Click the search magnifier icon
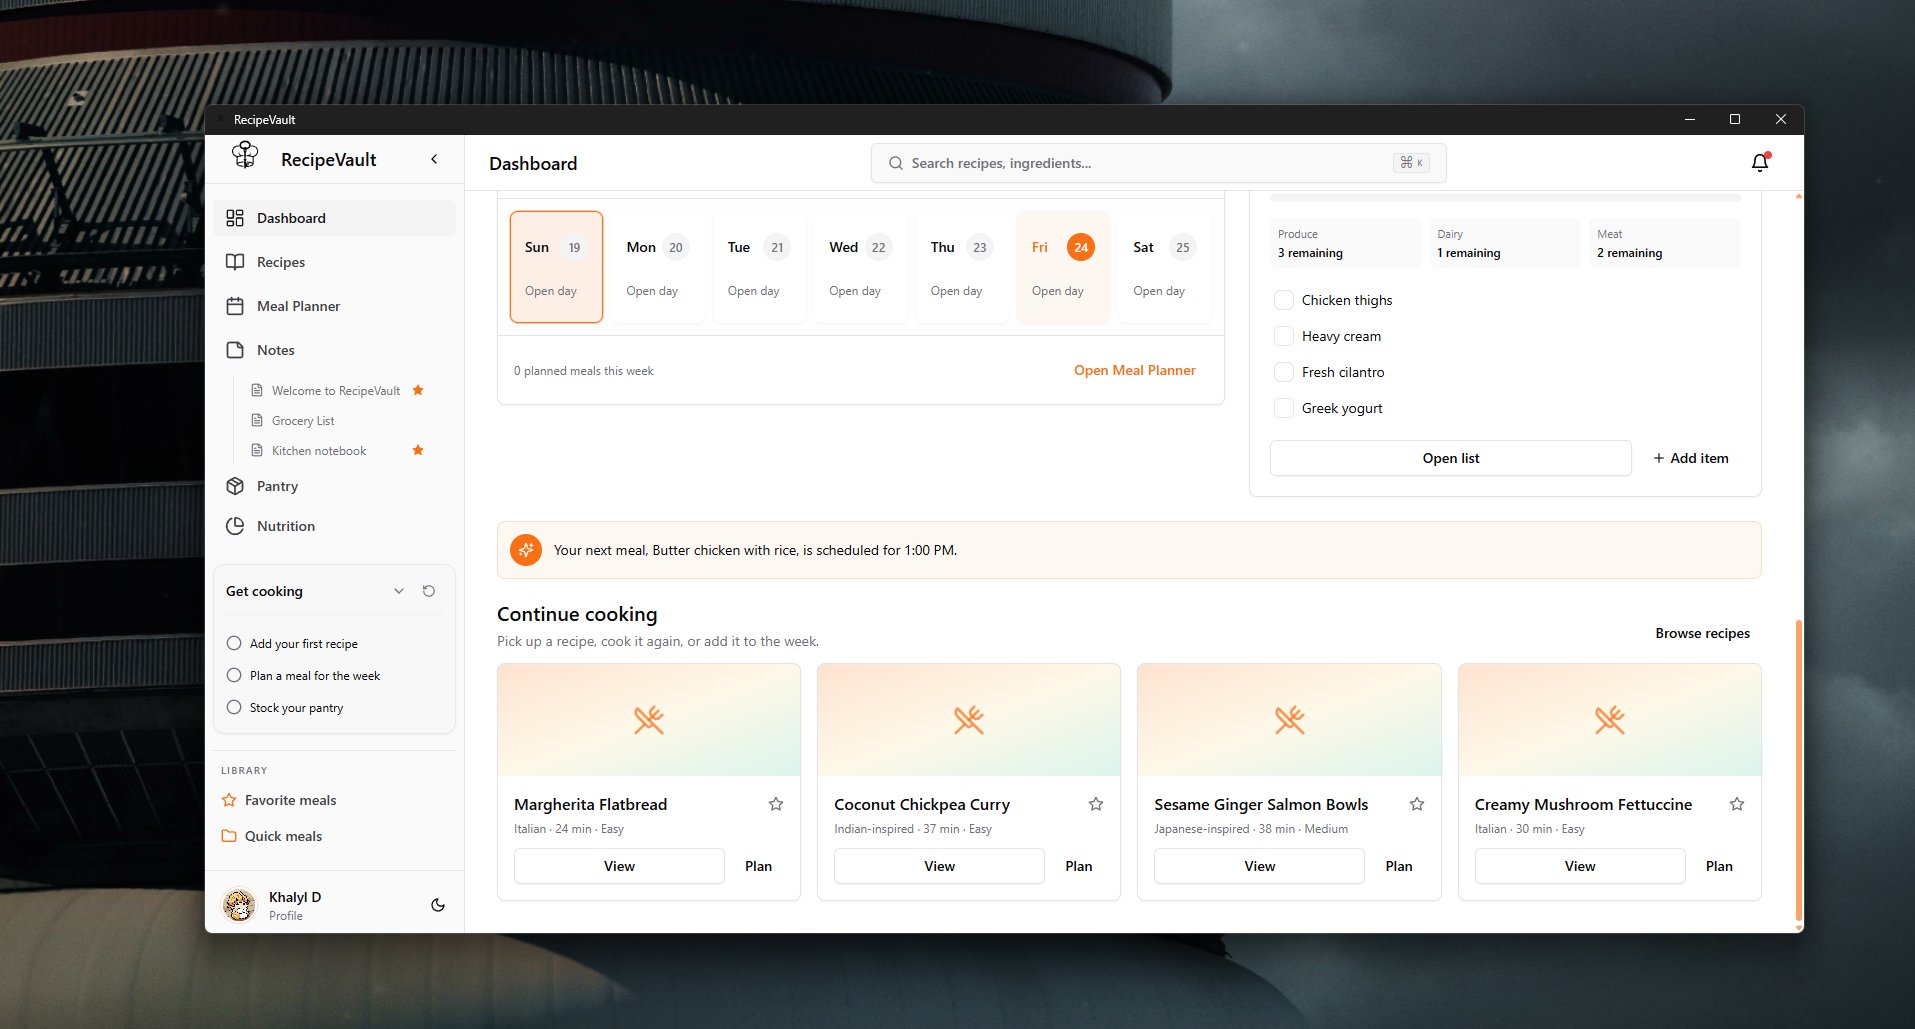1915x1029 pixels. (896, 163)
